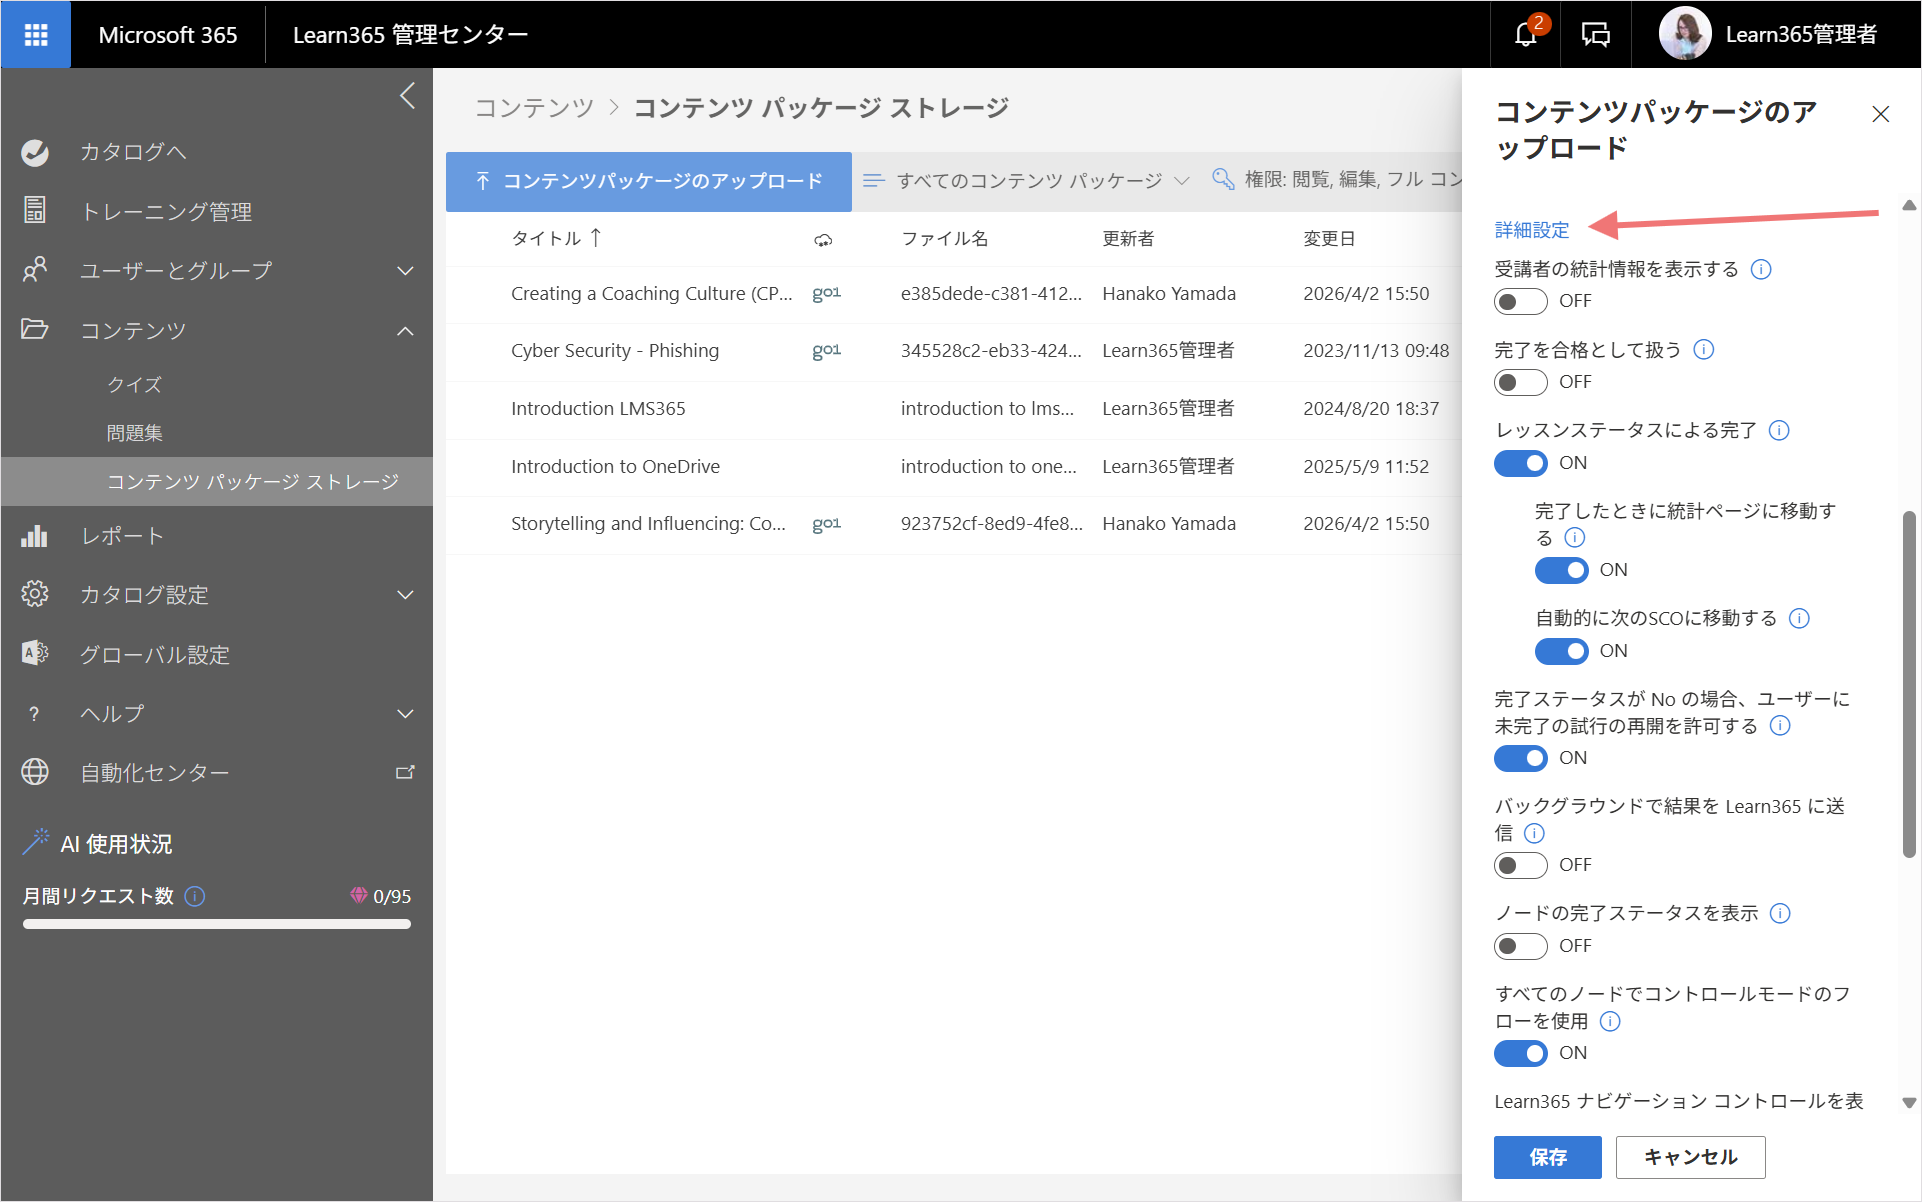
Task: Enable 完了を合格として扱う toggle
Action: 1520,382
